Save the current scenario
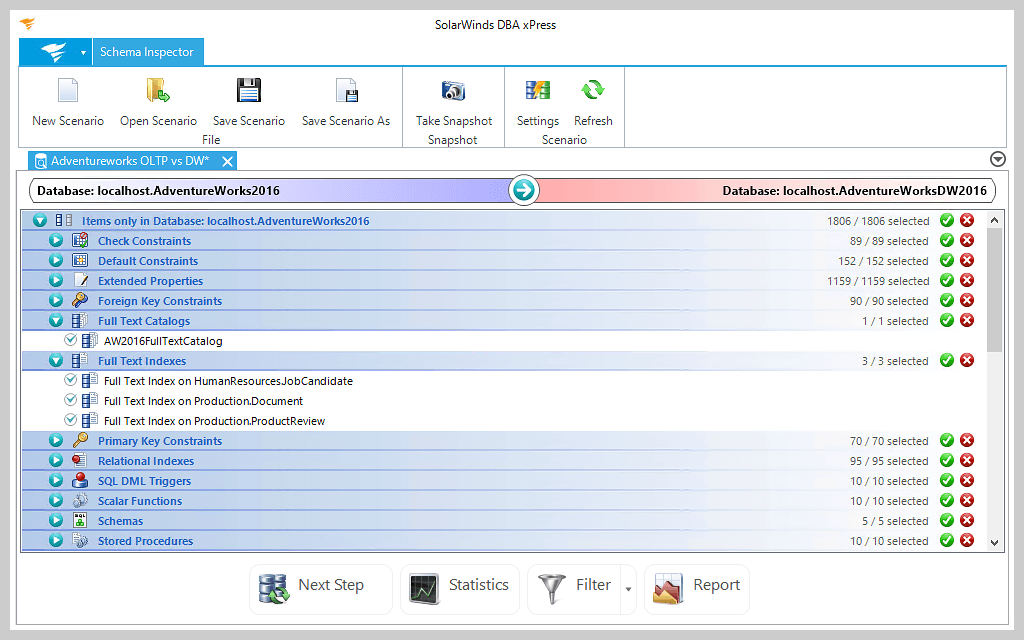The height and width of the screenshot is (640, 1024). (248, 100)
